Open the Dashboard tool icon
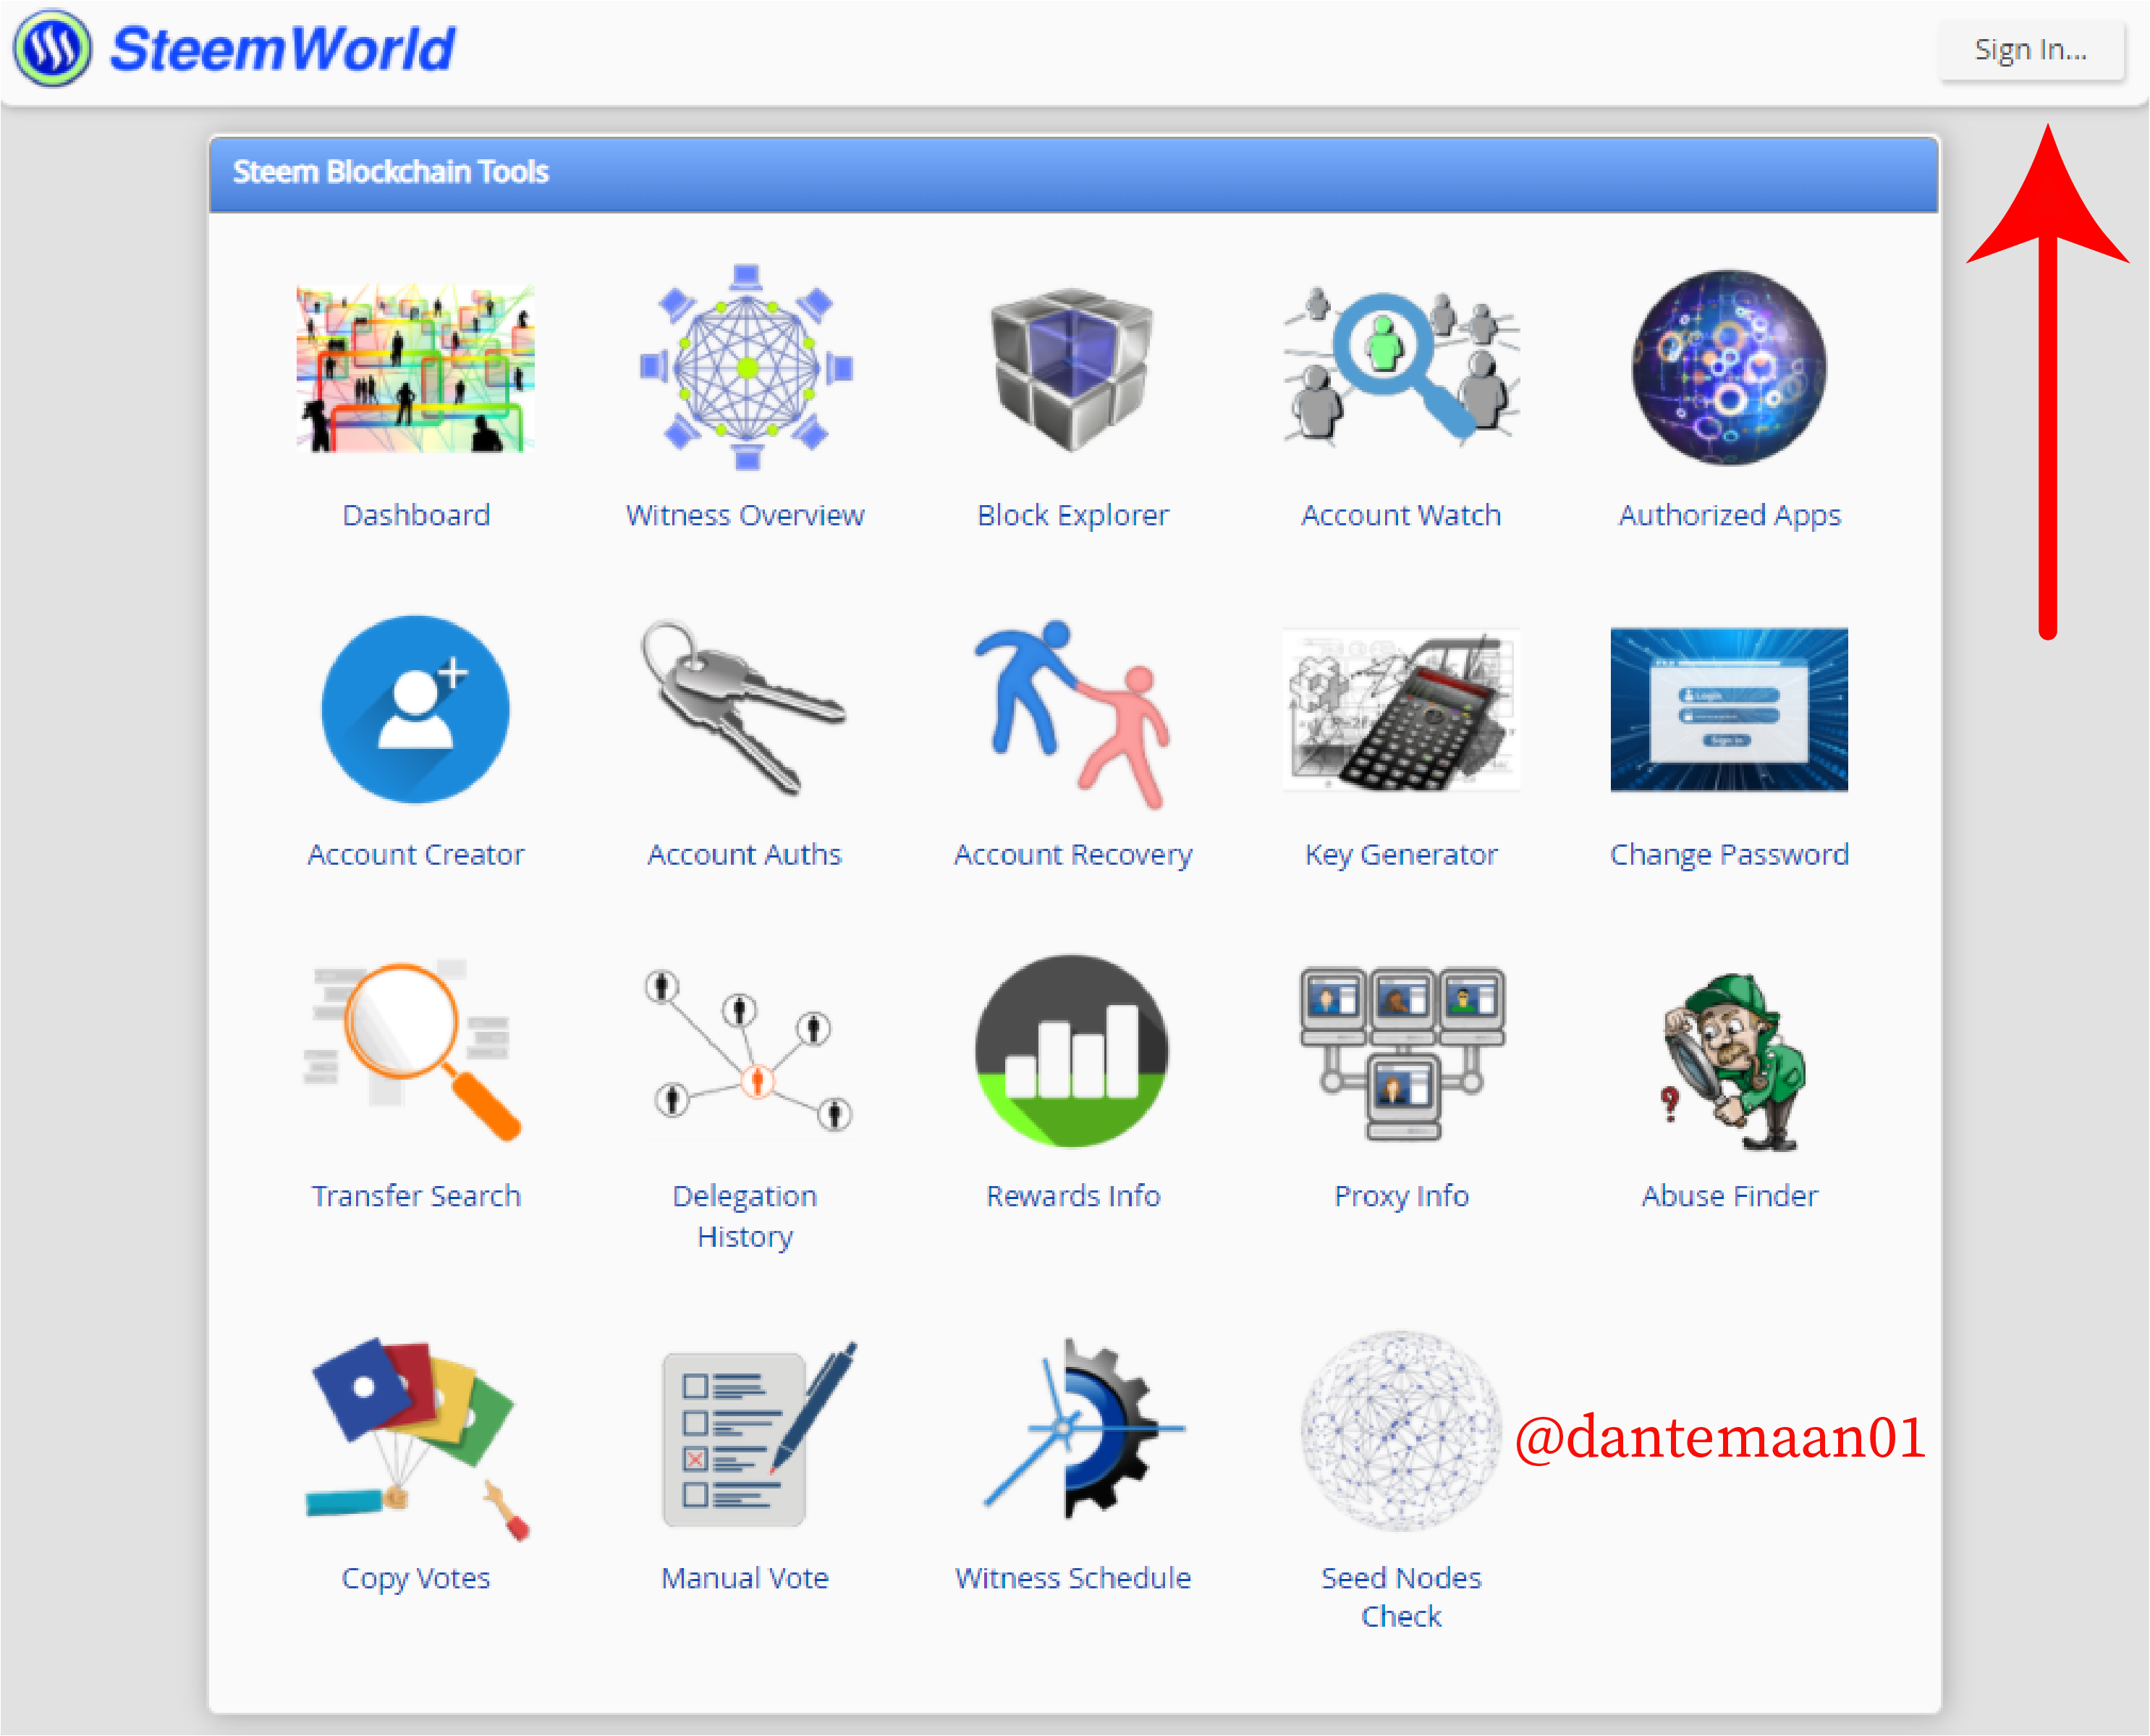Screen dimensions: 2150x1736 coord(416,368)
